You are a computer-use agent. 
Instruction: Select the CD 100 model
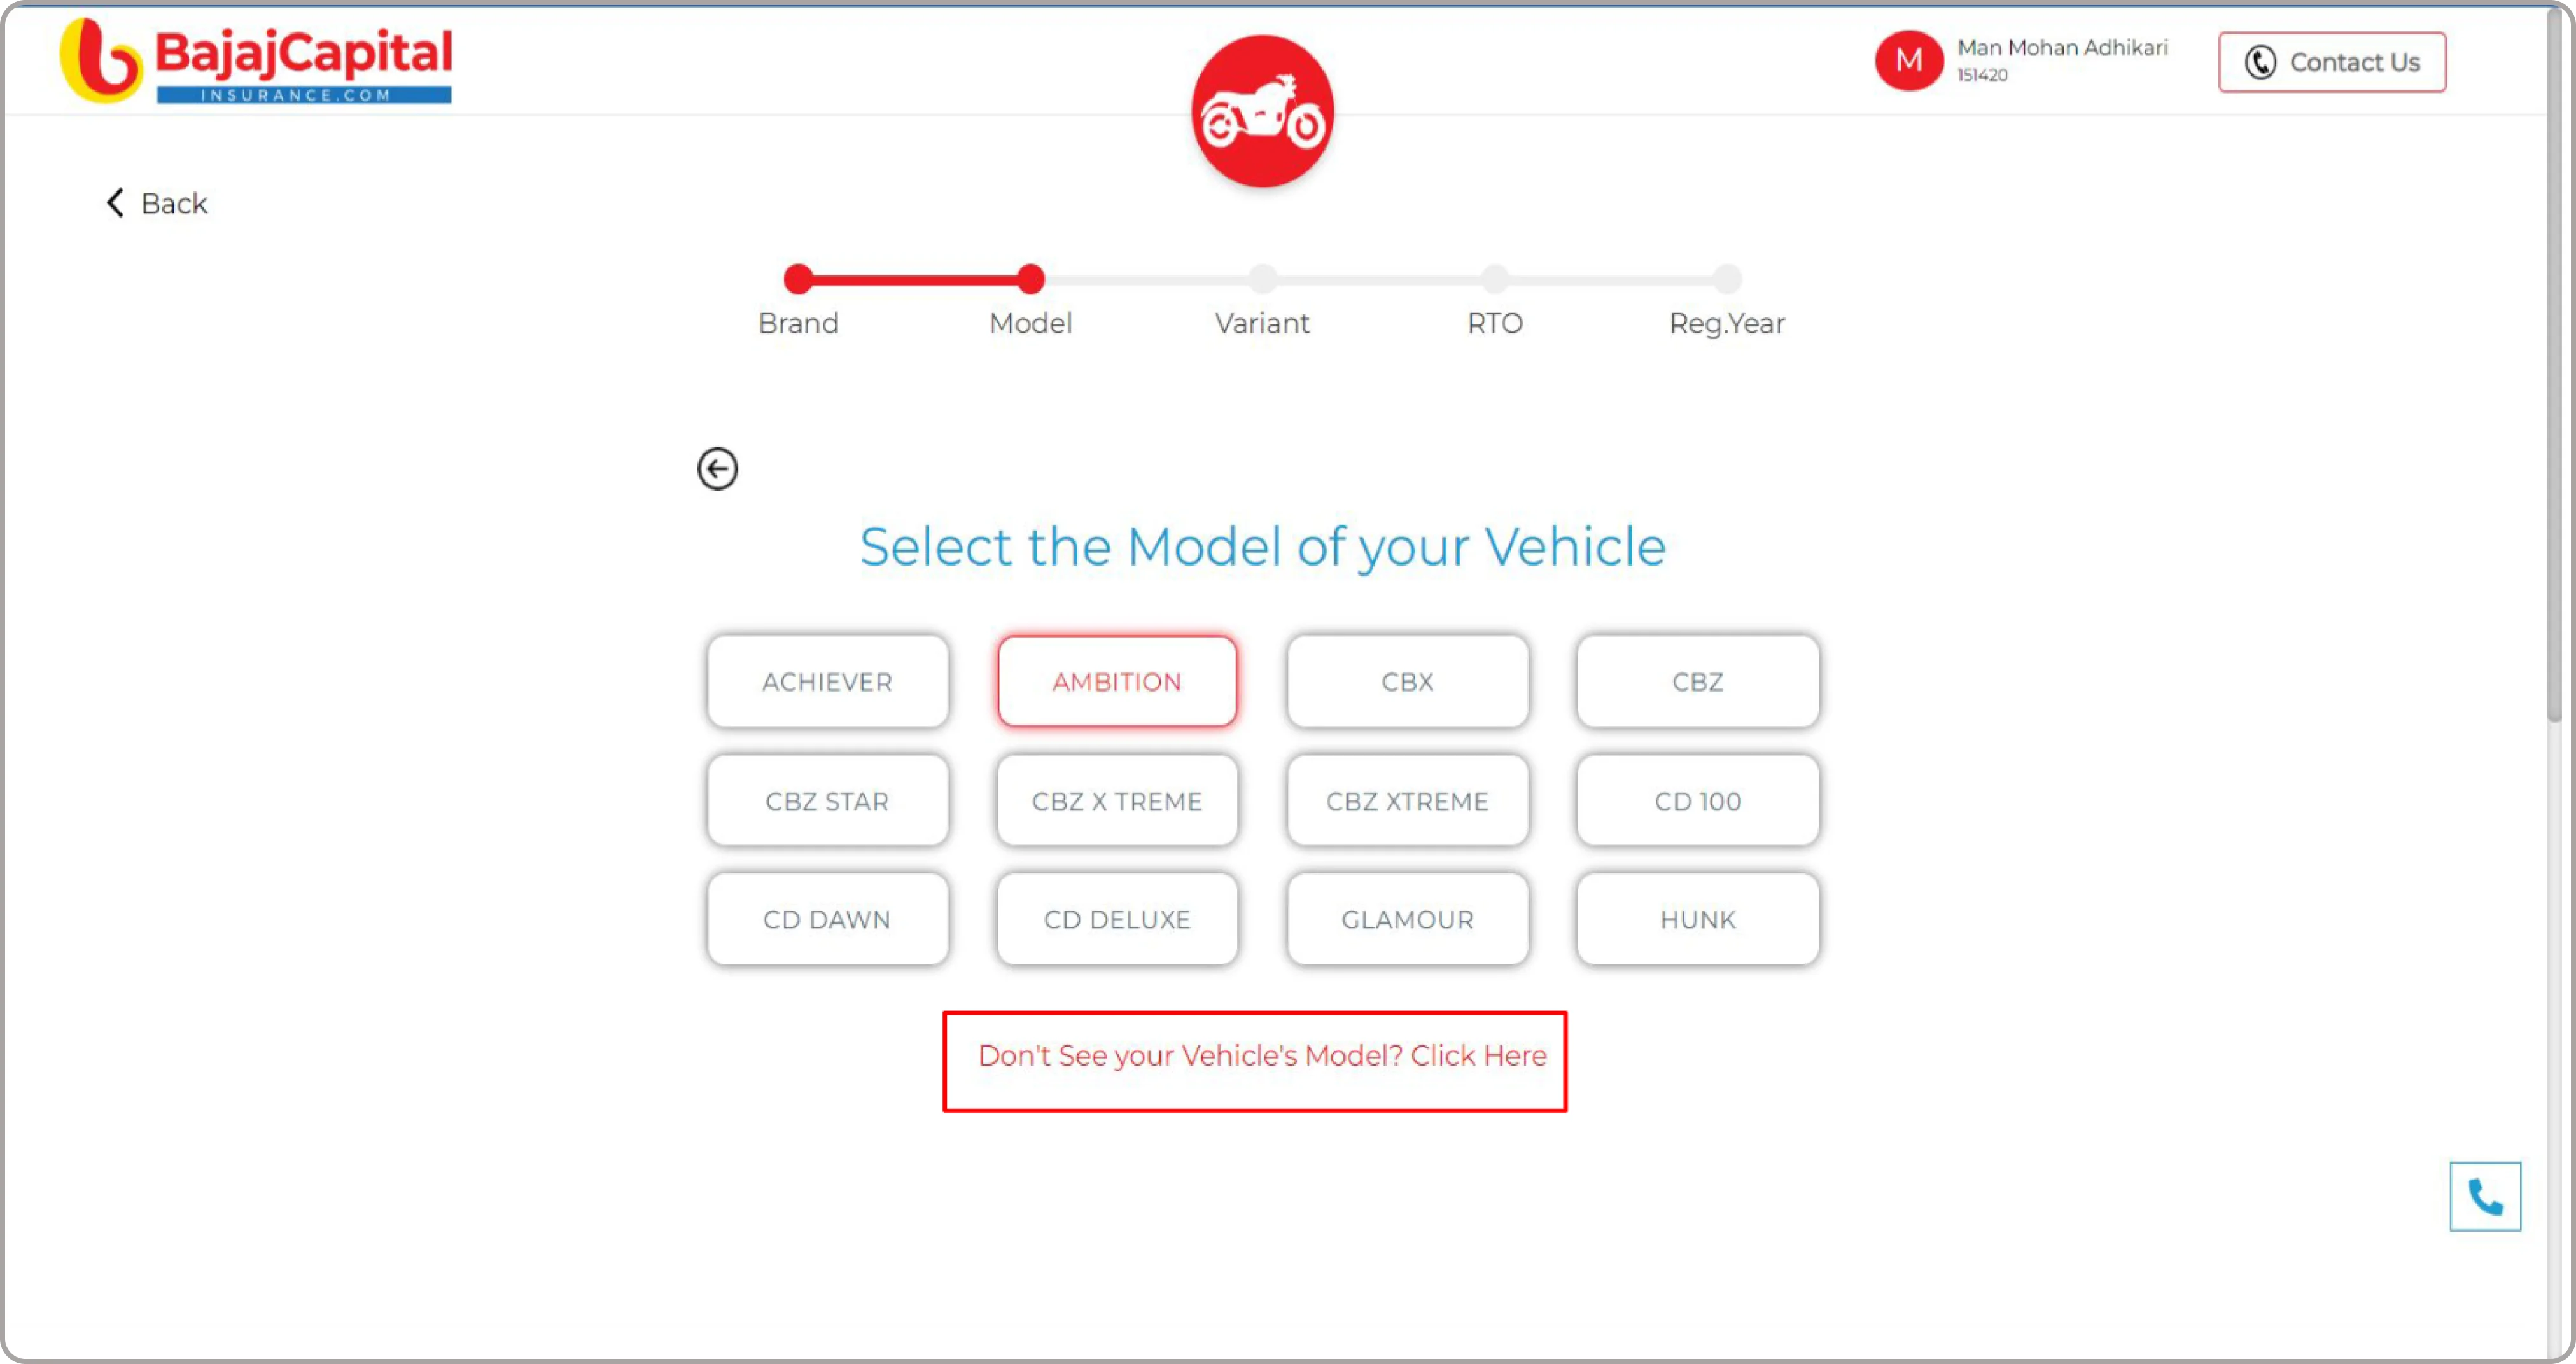[x=1697, y=800]
